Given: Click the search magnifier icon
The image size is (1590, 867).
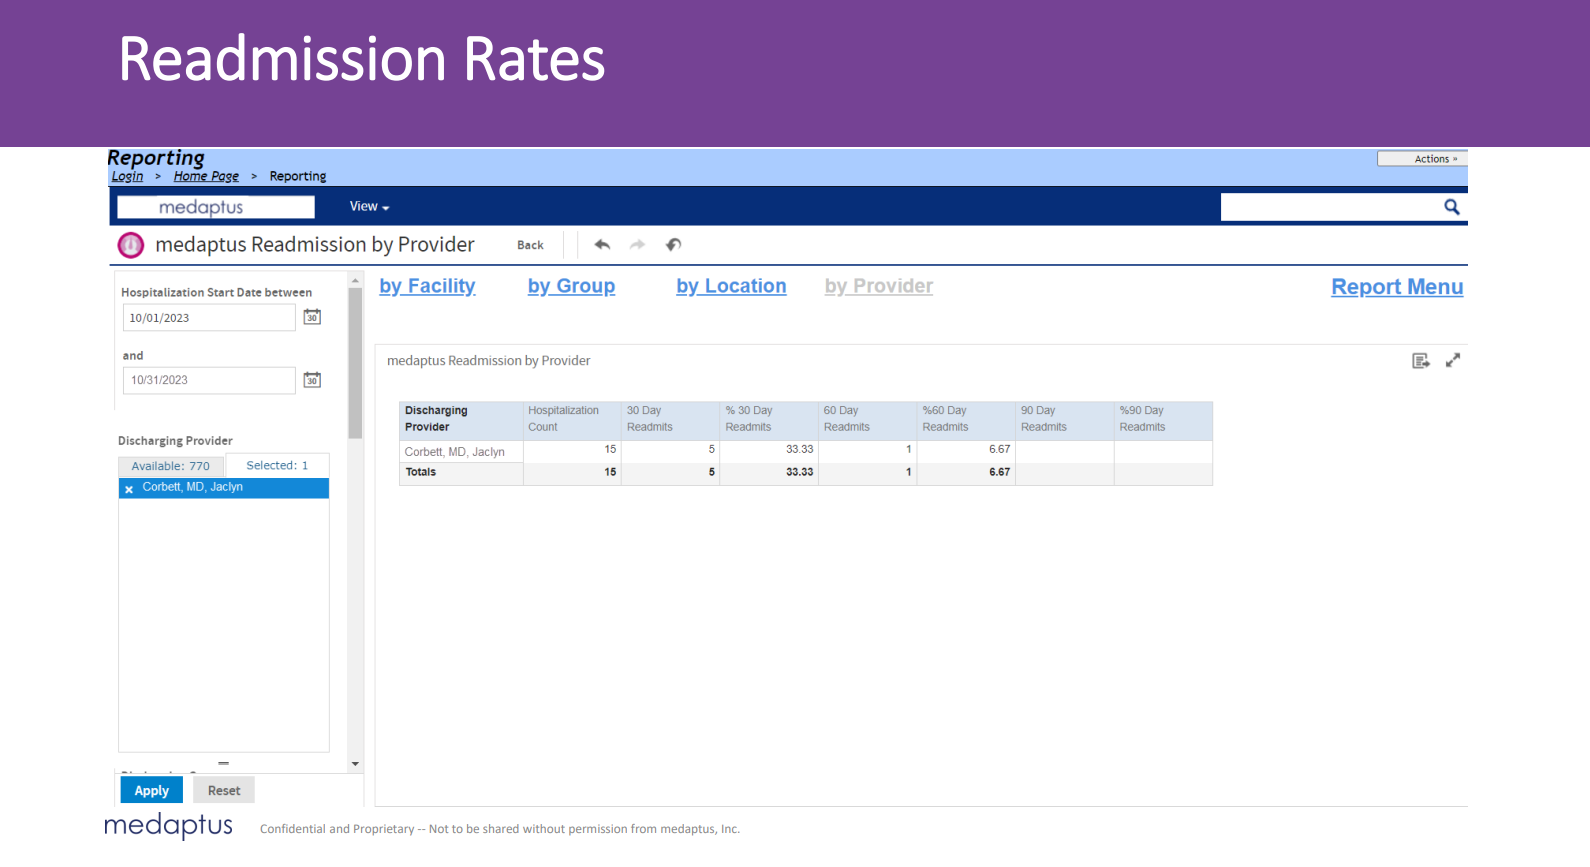Looking at the screenshot, I should coord(1451,207).
